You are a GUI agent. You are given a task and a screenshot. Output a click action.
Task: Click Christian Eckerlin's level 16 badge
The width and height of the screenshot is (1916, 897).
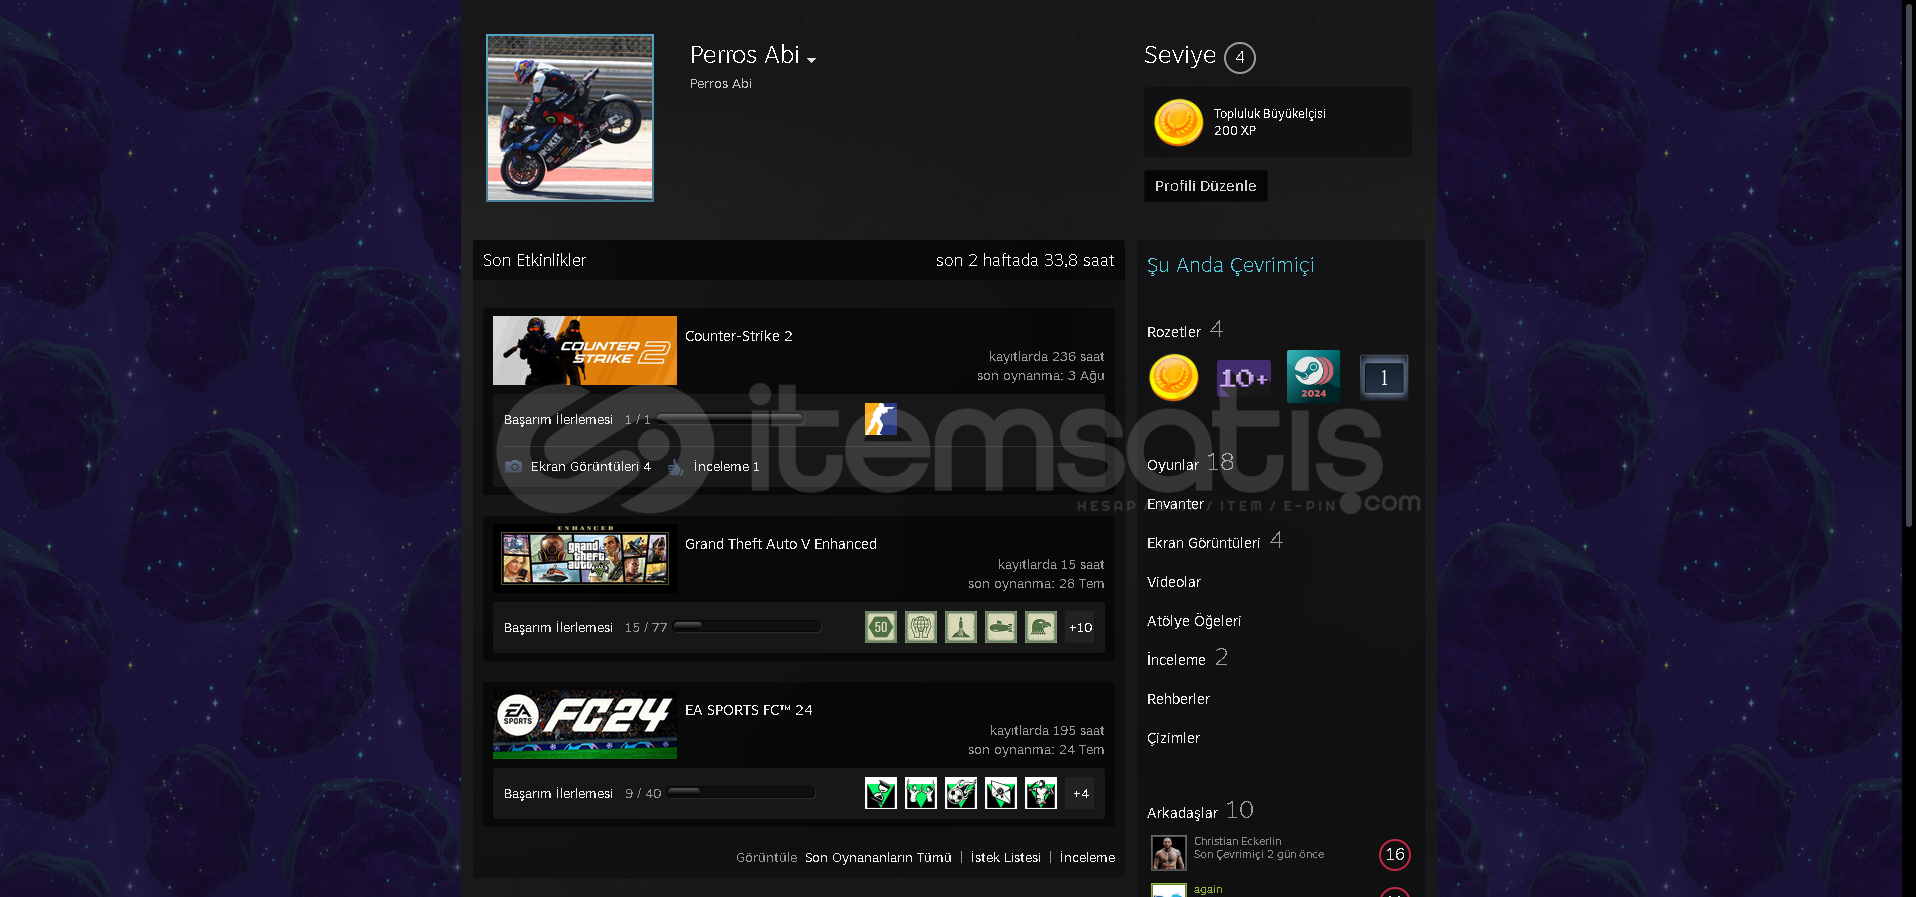1395,854
